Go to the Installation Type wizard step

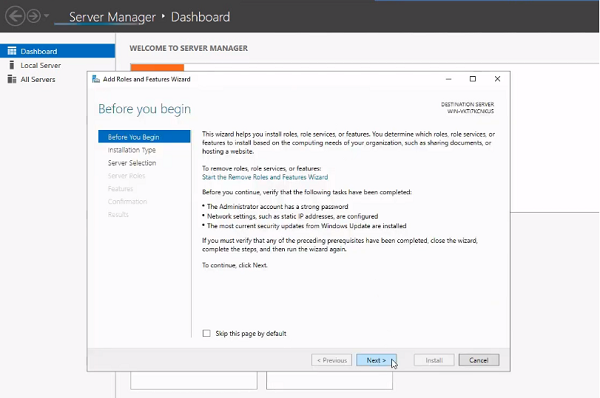point(132,150)
